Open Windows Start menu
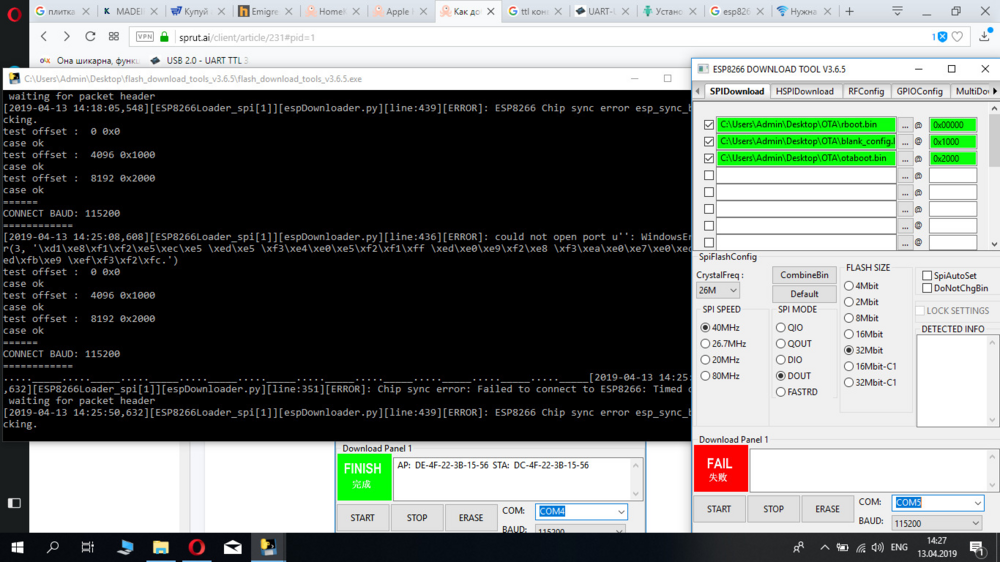Image resolution: width=1000 pixels, height=562 pixels. pos(17,547)
